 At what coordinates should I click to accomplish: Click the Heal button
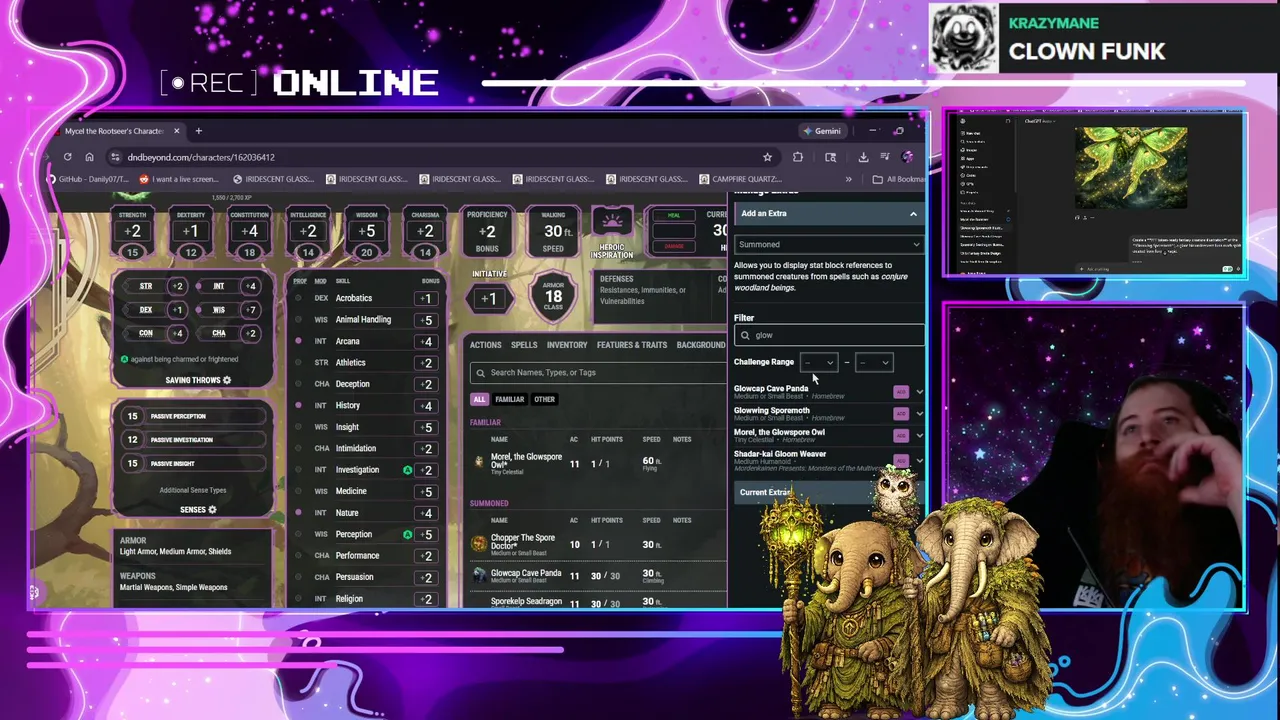[674, 215]
